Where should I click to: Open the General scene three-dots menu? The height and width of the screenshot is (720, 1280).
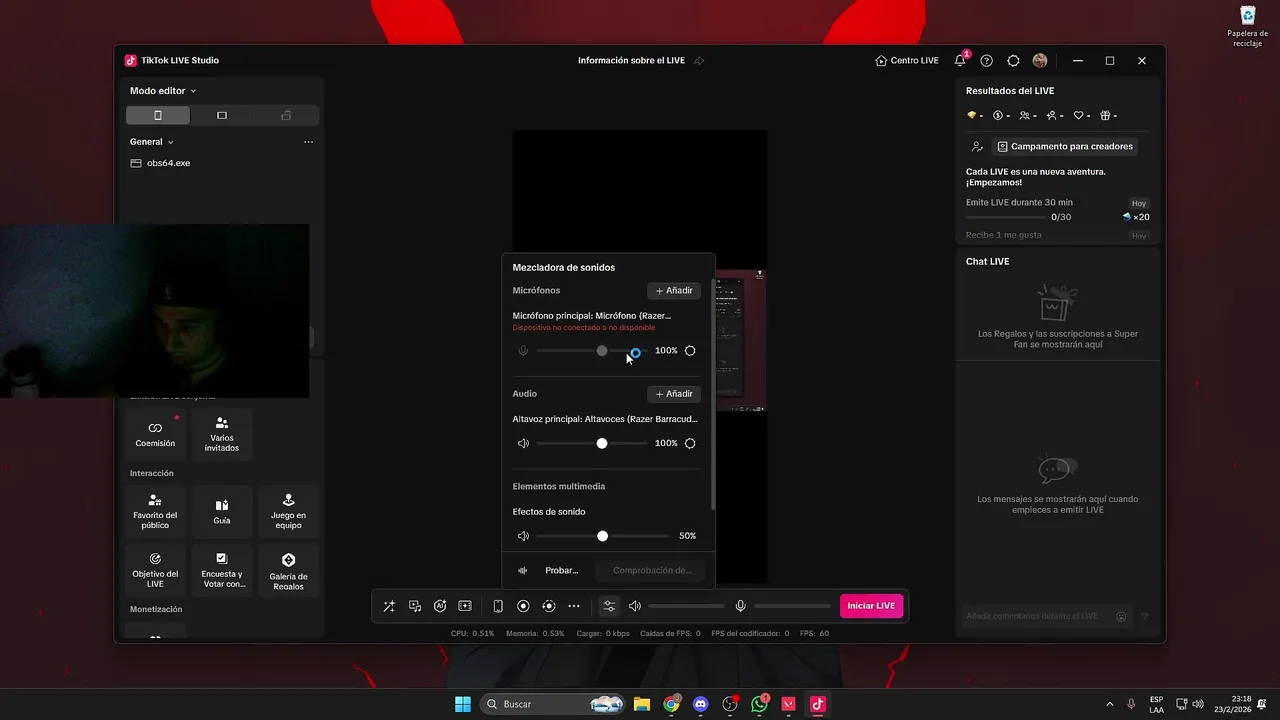click(308, 142)
